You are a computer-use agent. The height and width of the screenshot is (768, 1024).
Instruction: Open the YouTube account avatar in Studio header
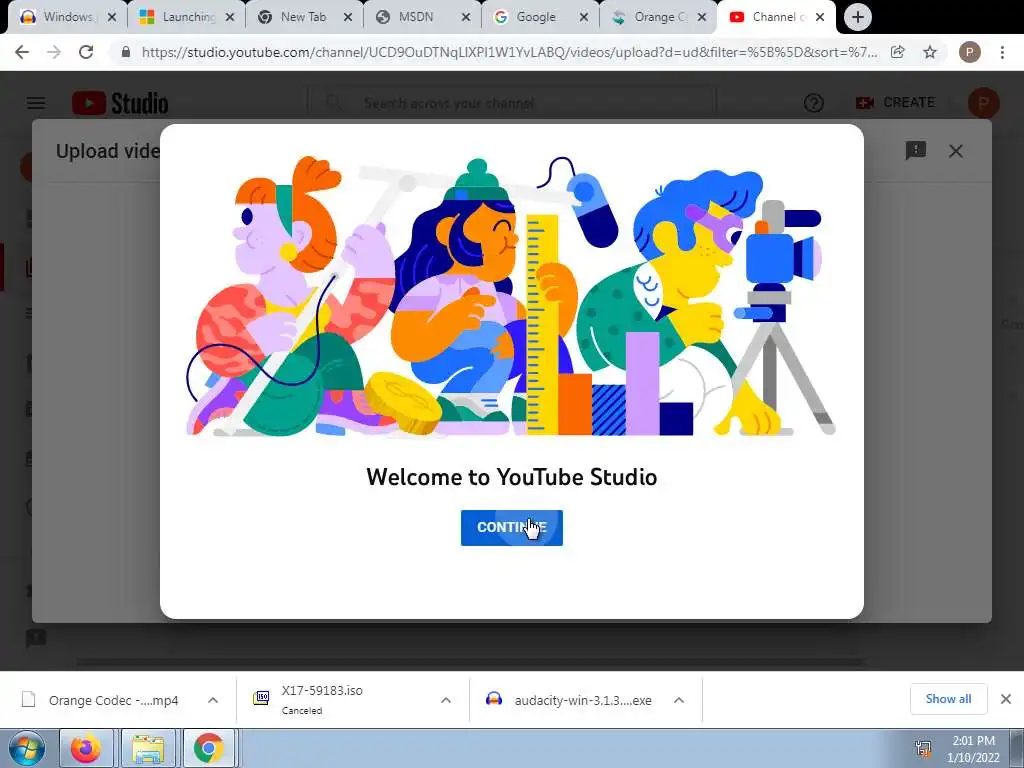[x=983, y=103]
